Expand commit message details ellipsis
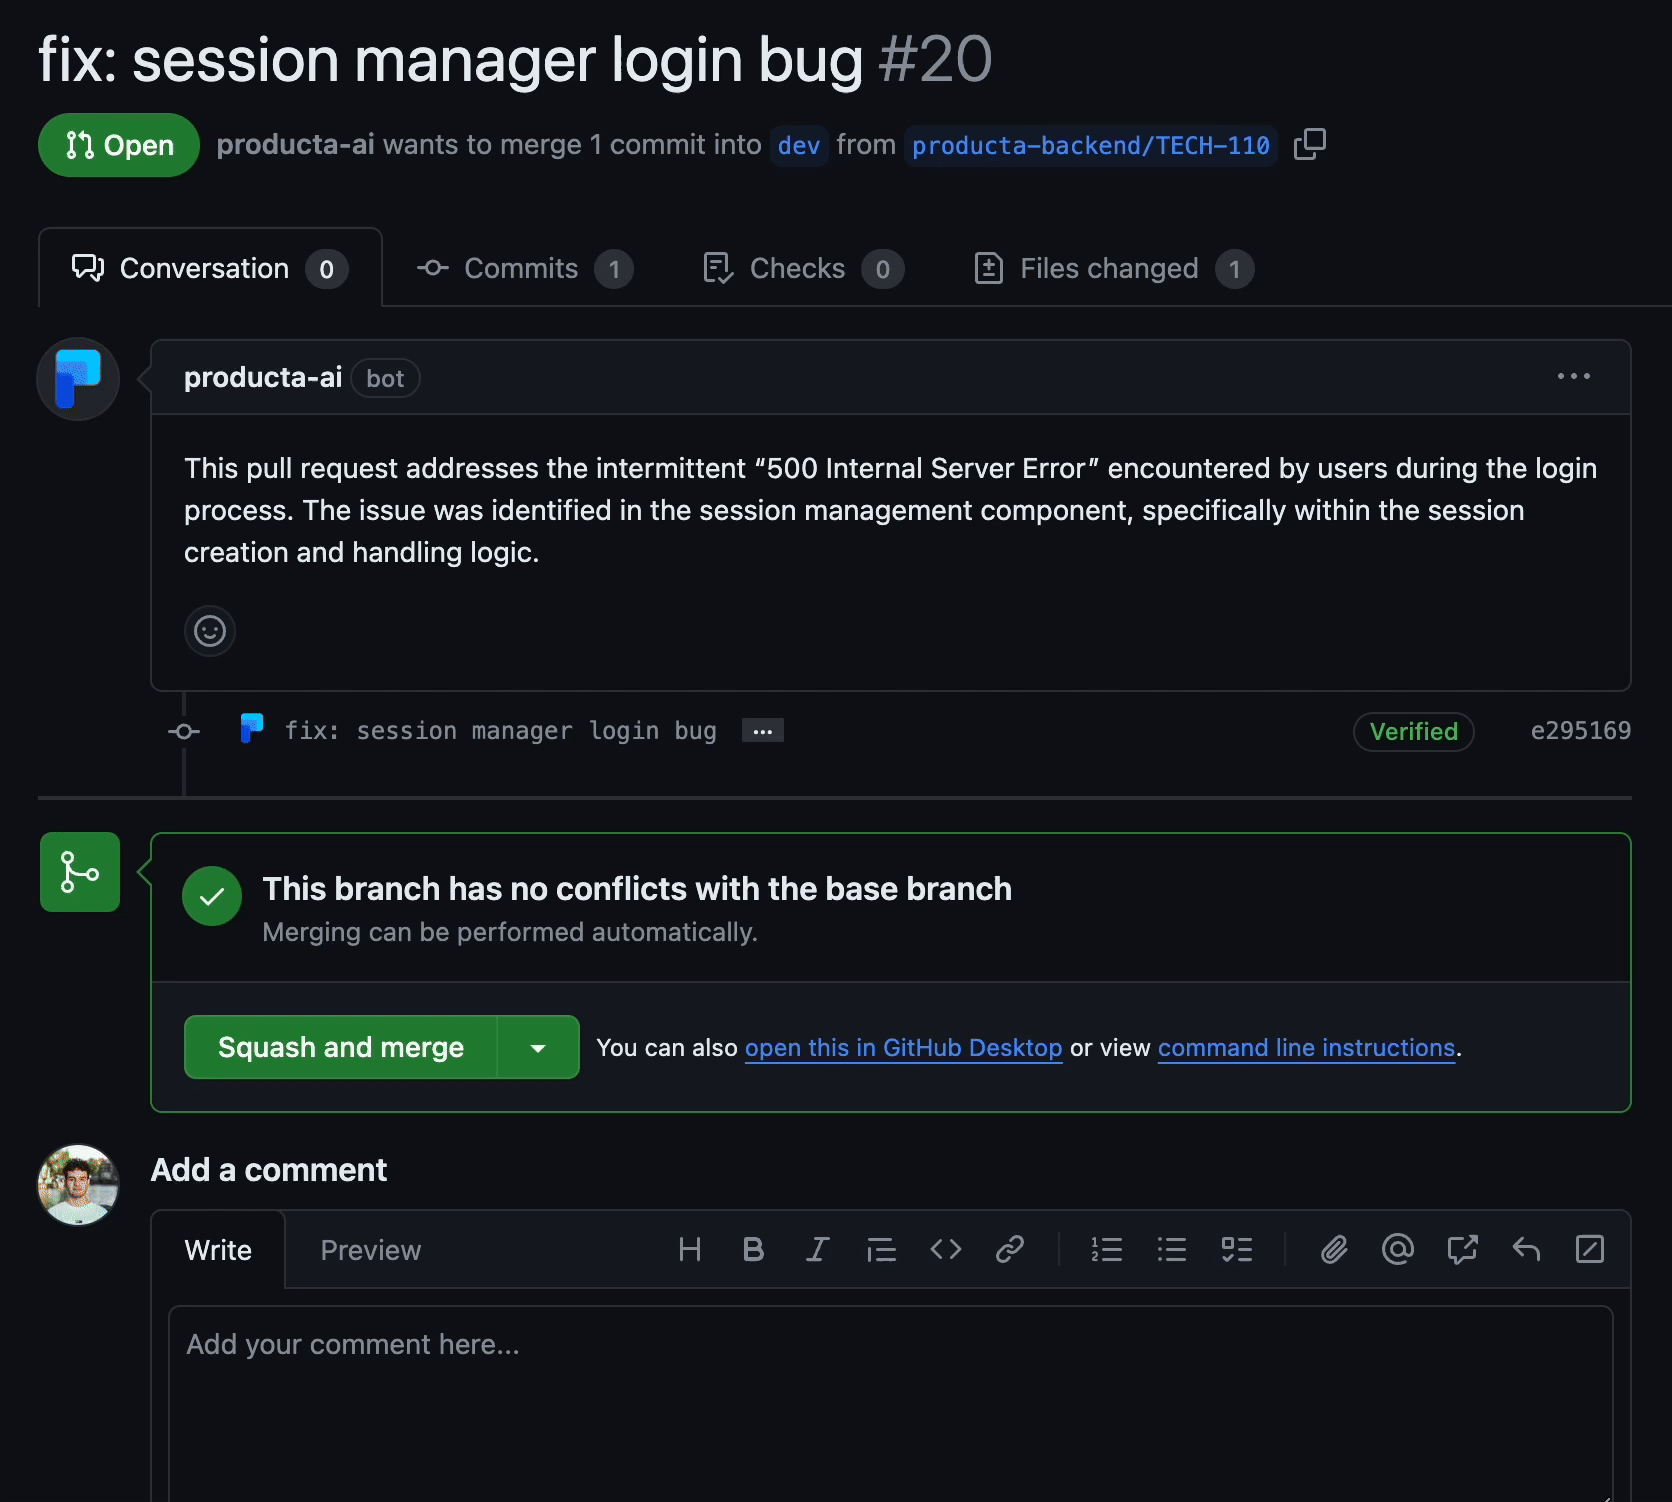Screen dimensions: 1672x1502 tap(762, 731)
